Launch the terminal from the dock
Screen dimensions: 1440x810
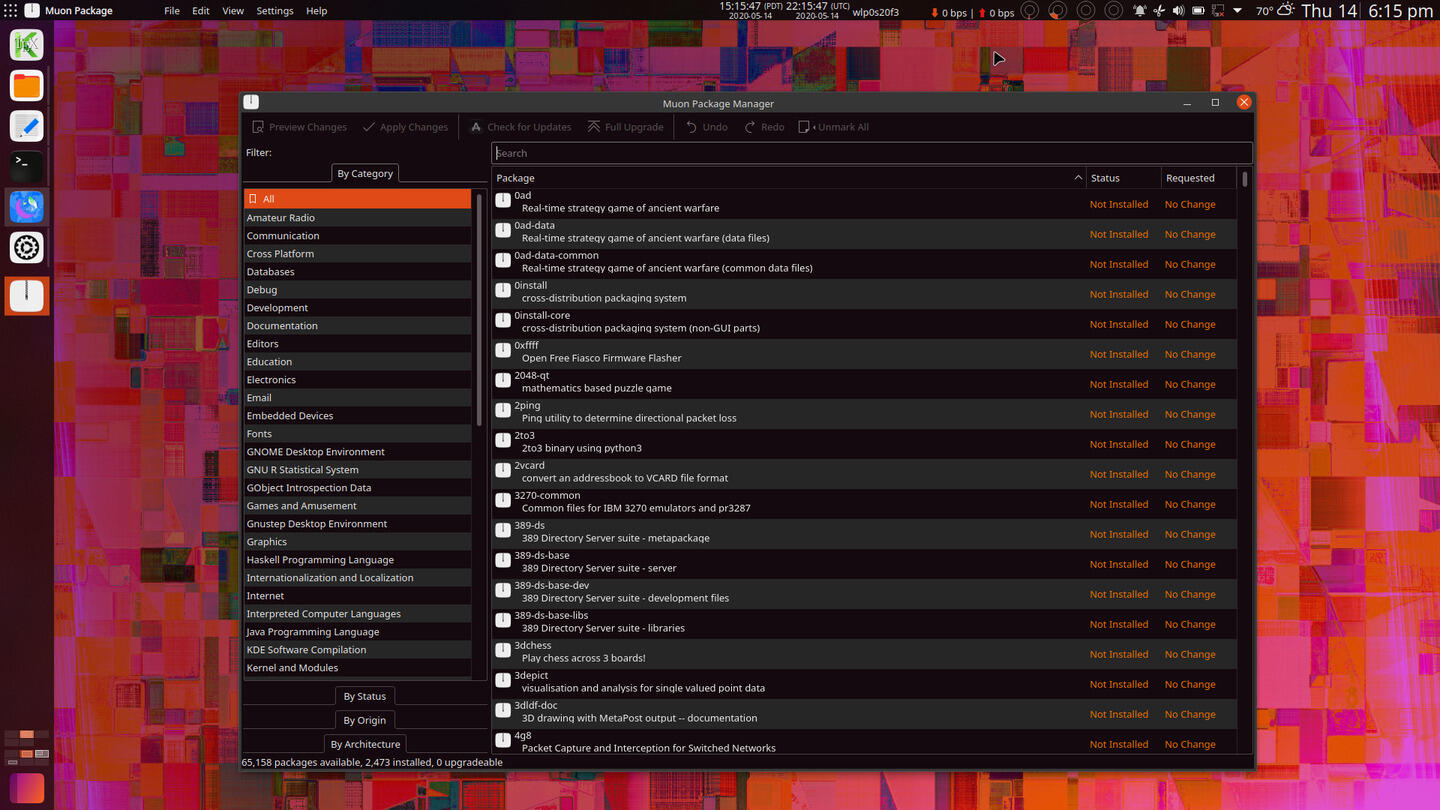pyautogui.click(x=27, y=166)
